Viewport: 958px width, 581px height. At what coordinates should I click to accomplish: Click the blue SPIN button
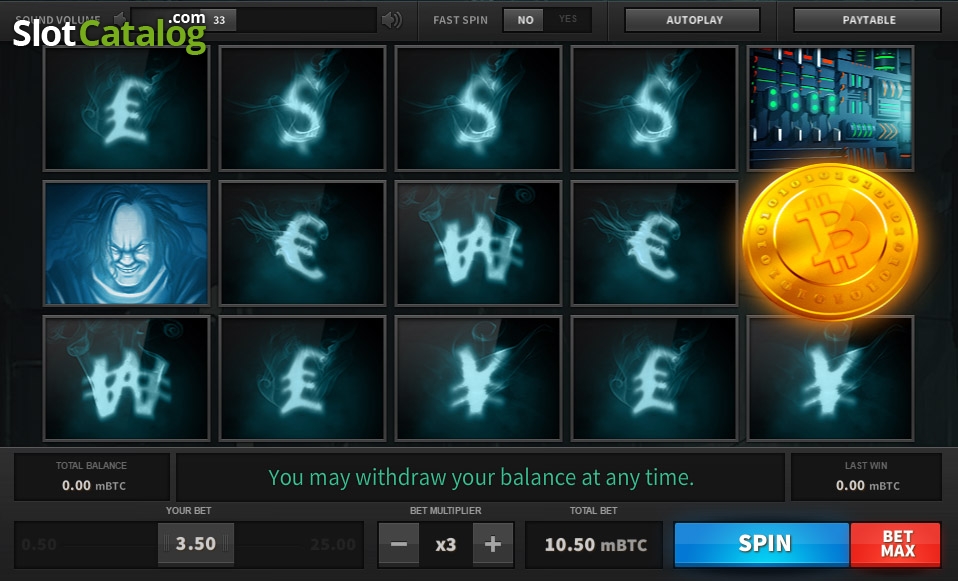pyautogui.click(x=762, y=544)
